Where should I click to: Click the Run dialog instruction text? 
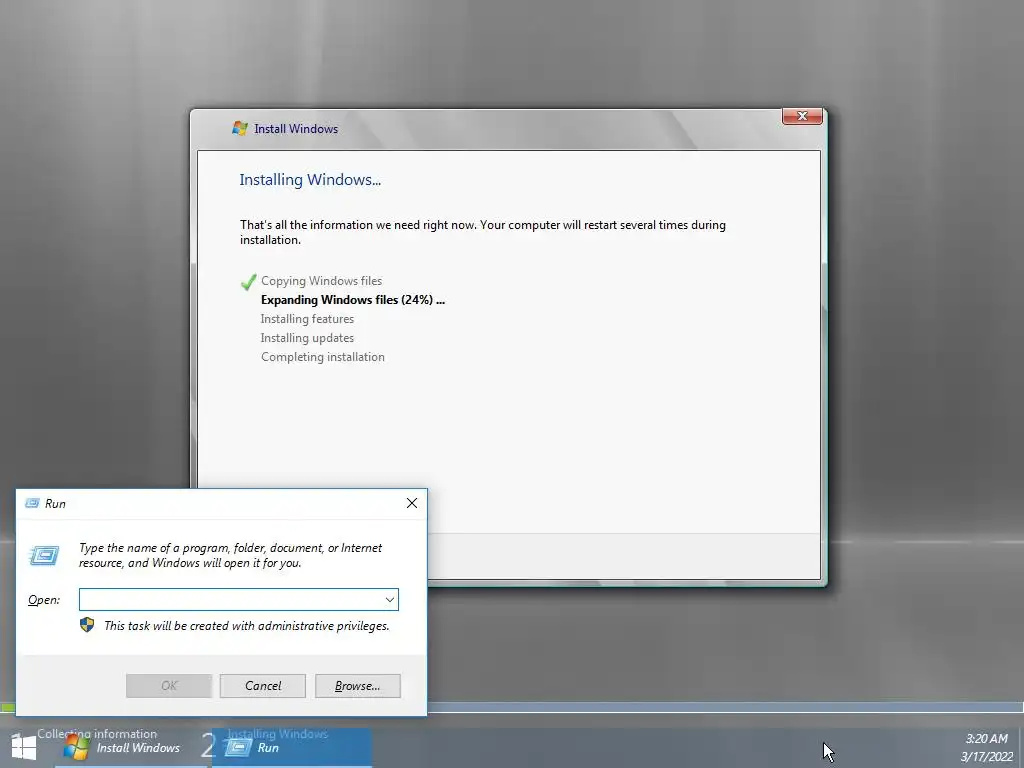coord(231,555)
